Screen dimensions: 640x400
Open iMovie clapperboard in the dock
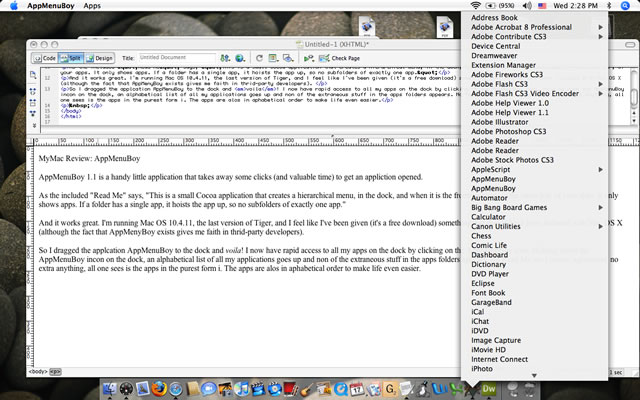[258, 389]
